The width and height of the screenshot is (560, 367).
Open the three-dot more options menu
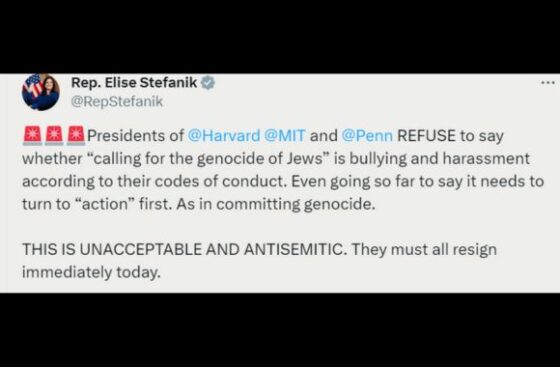(548, 83)
